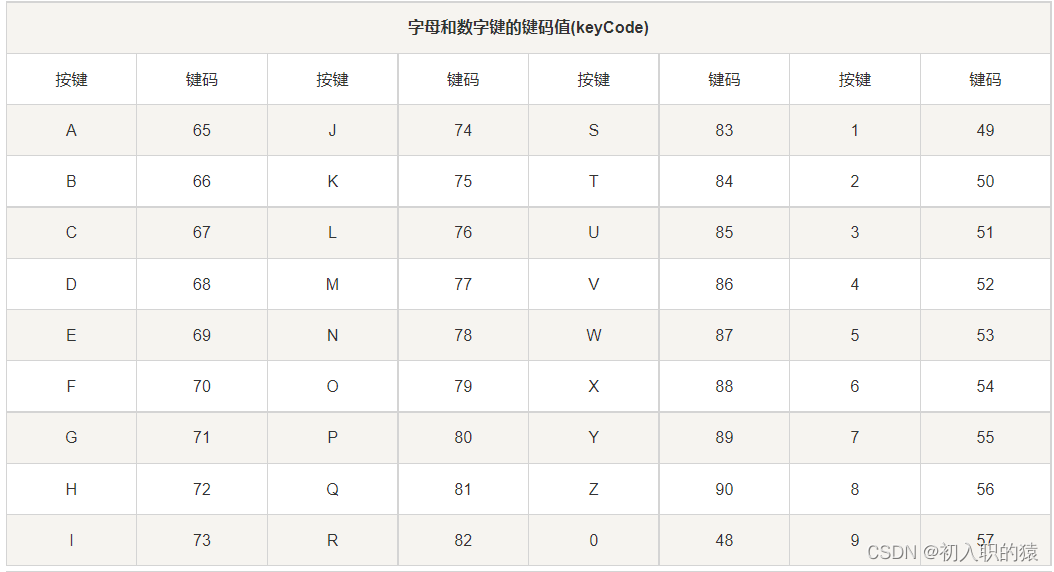Select key code 78
This screenshot has height=572, width=1054.
463,335
